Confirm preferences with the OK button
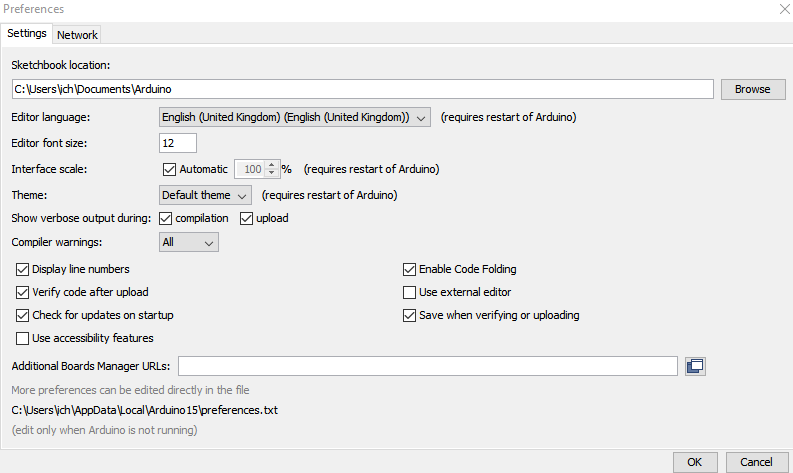The width and height of the screenshot is (793, 473). [695, 462]
